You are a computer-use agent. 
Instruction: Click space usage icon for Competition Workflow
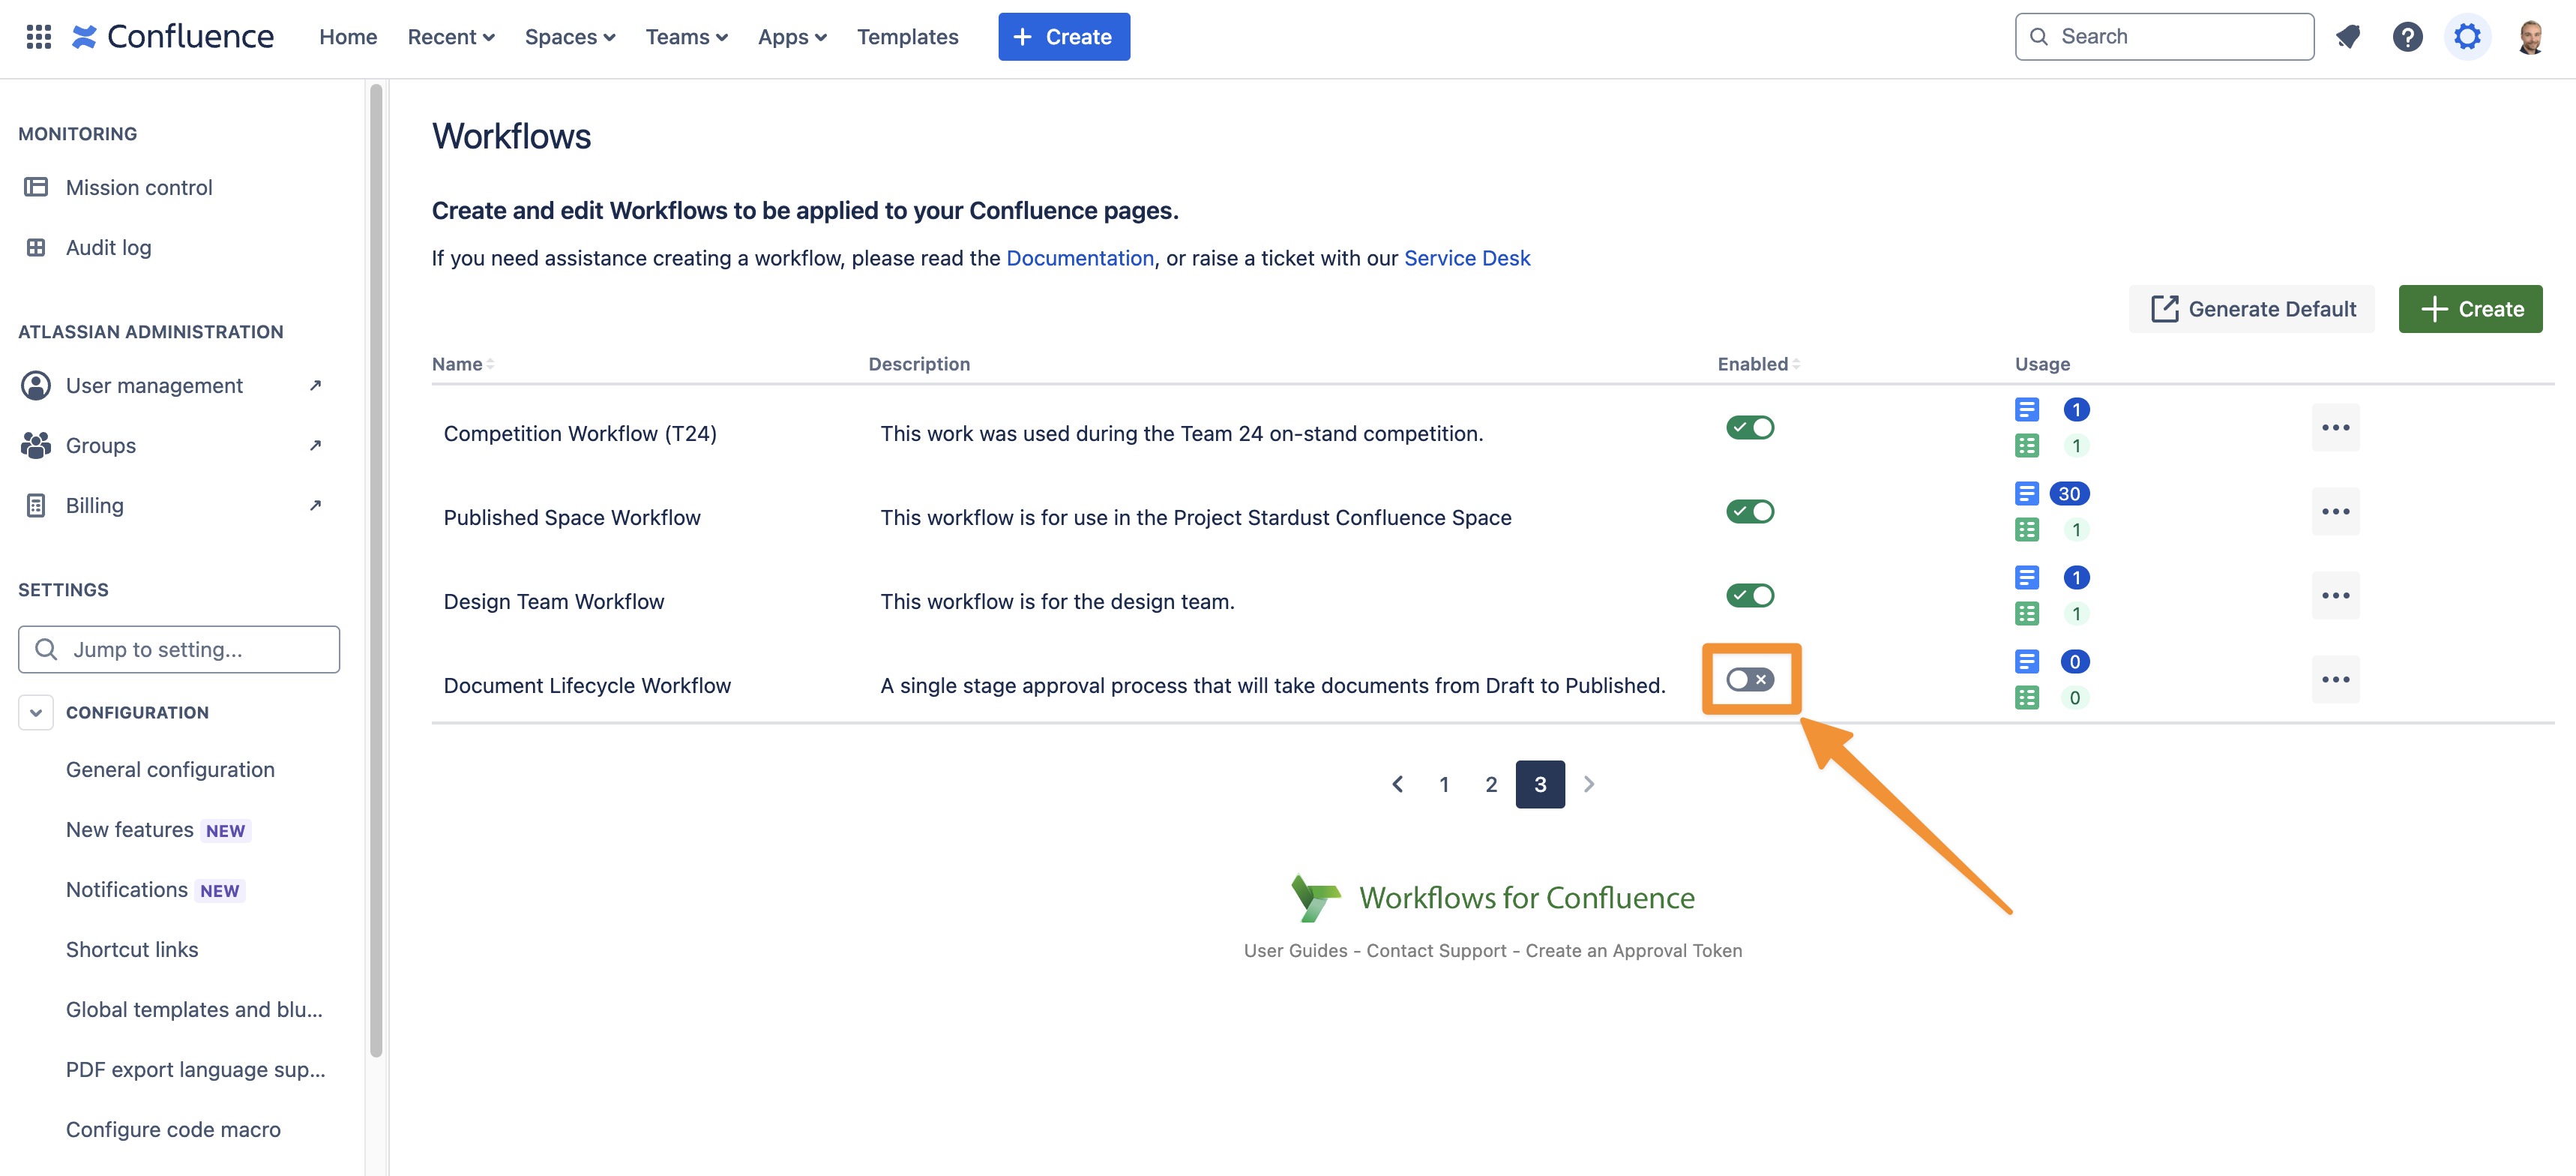tap(2026, 446)
